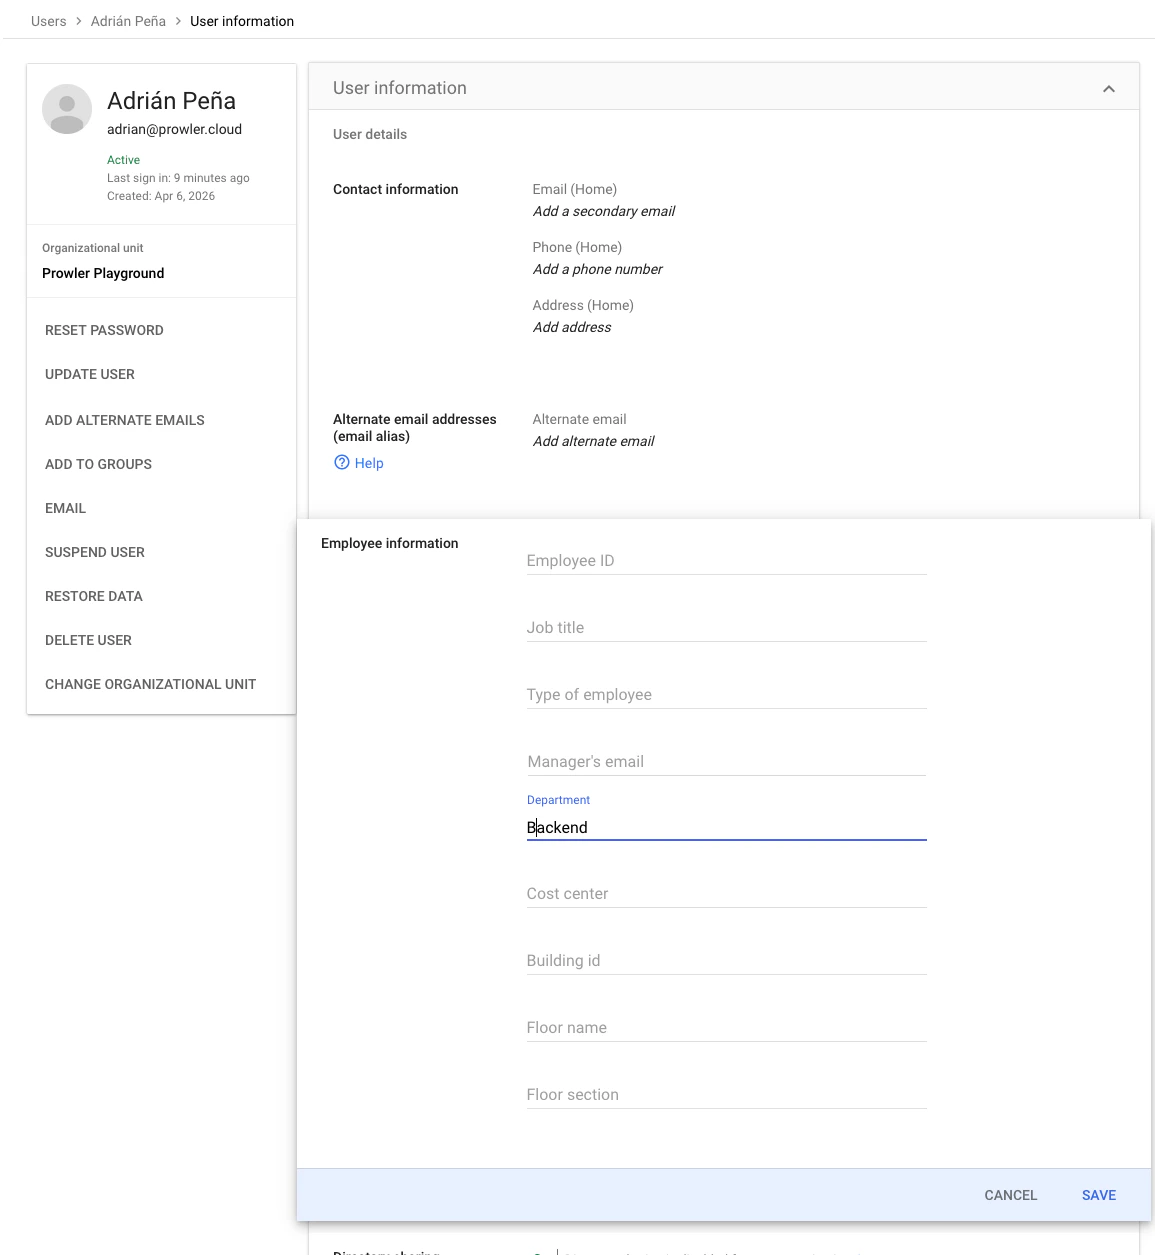Click RESET PASSWORD in the sidebar

point(104,330)
